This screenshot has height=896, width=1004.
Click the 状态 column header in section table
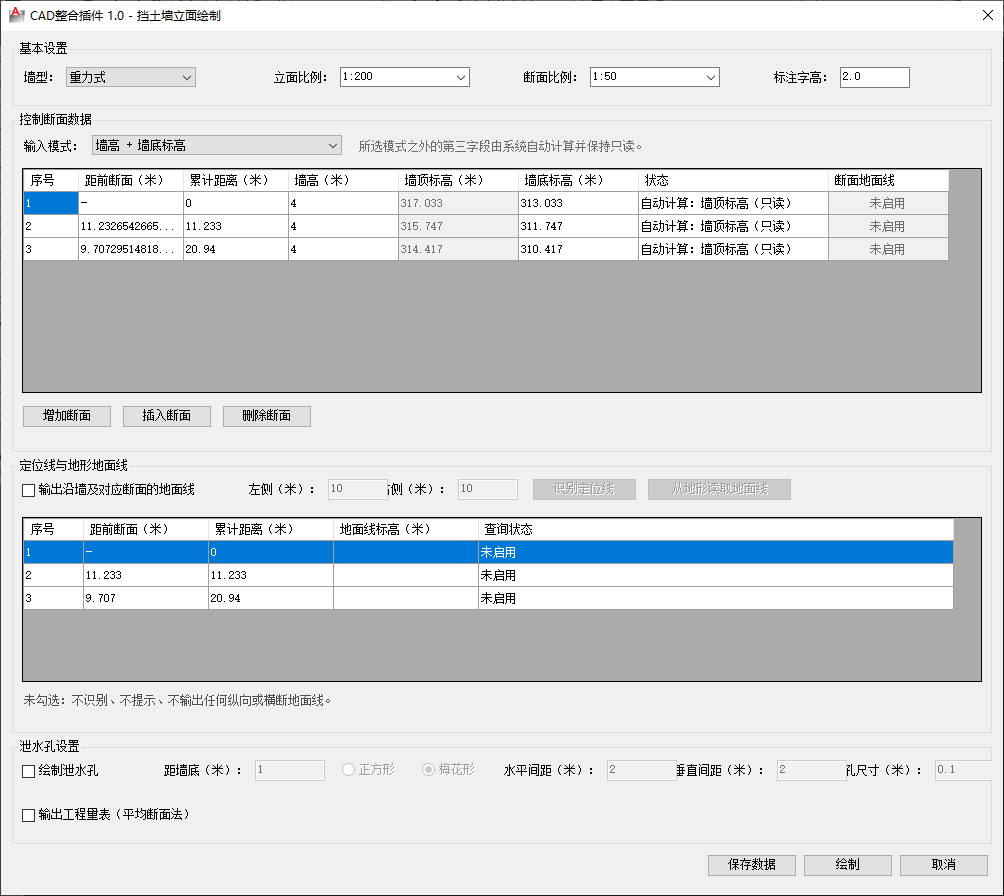tap(733, 181)
